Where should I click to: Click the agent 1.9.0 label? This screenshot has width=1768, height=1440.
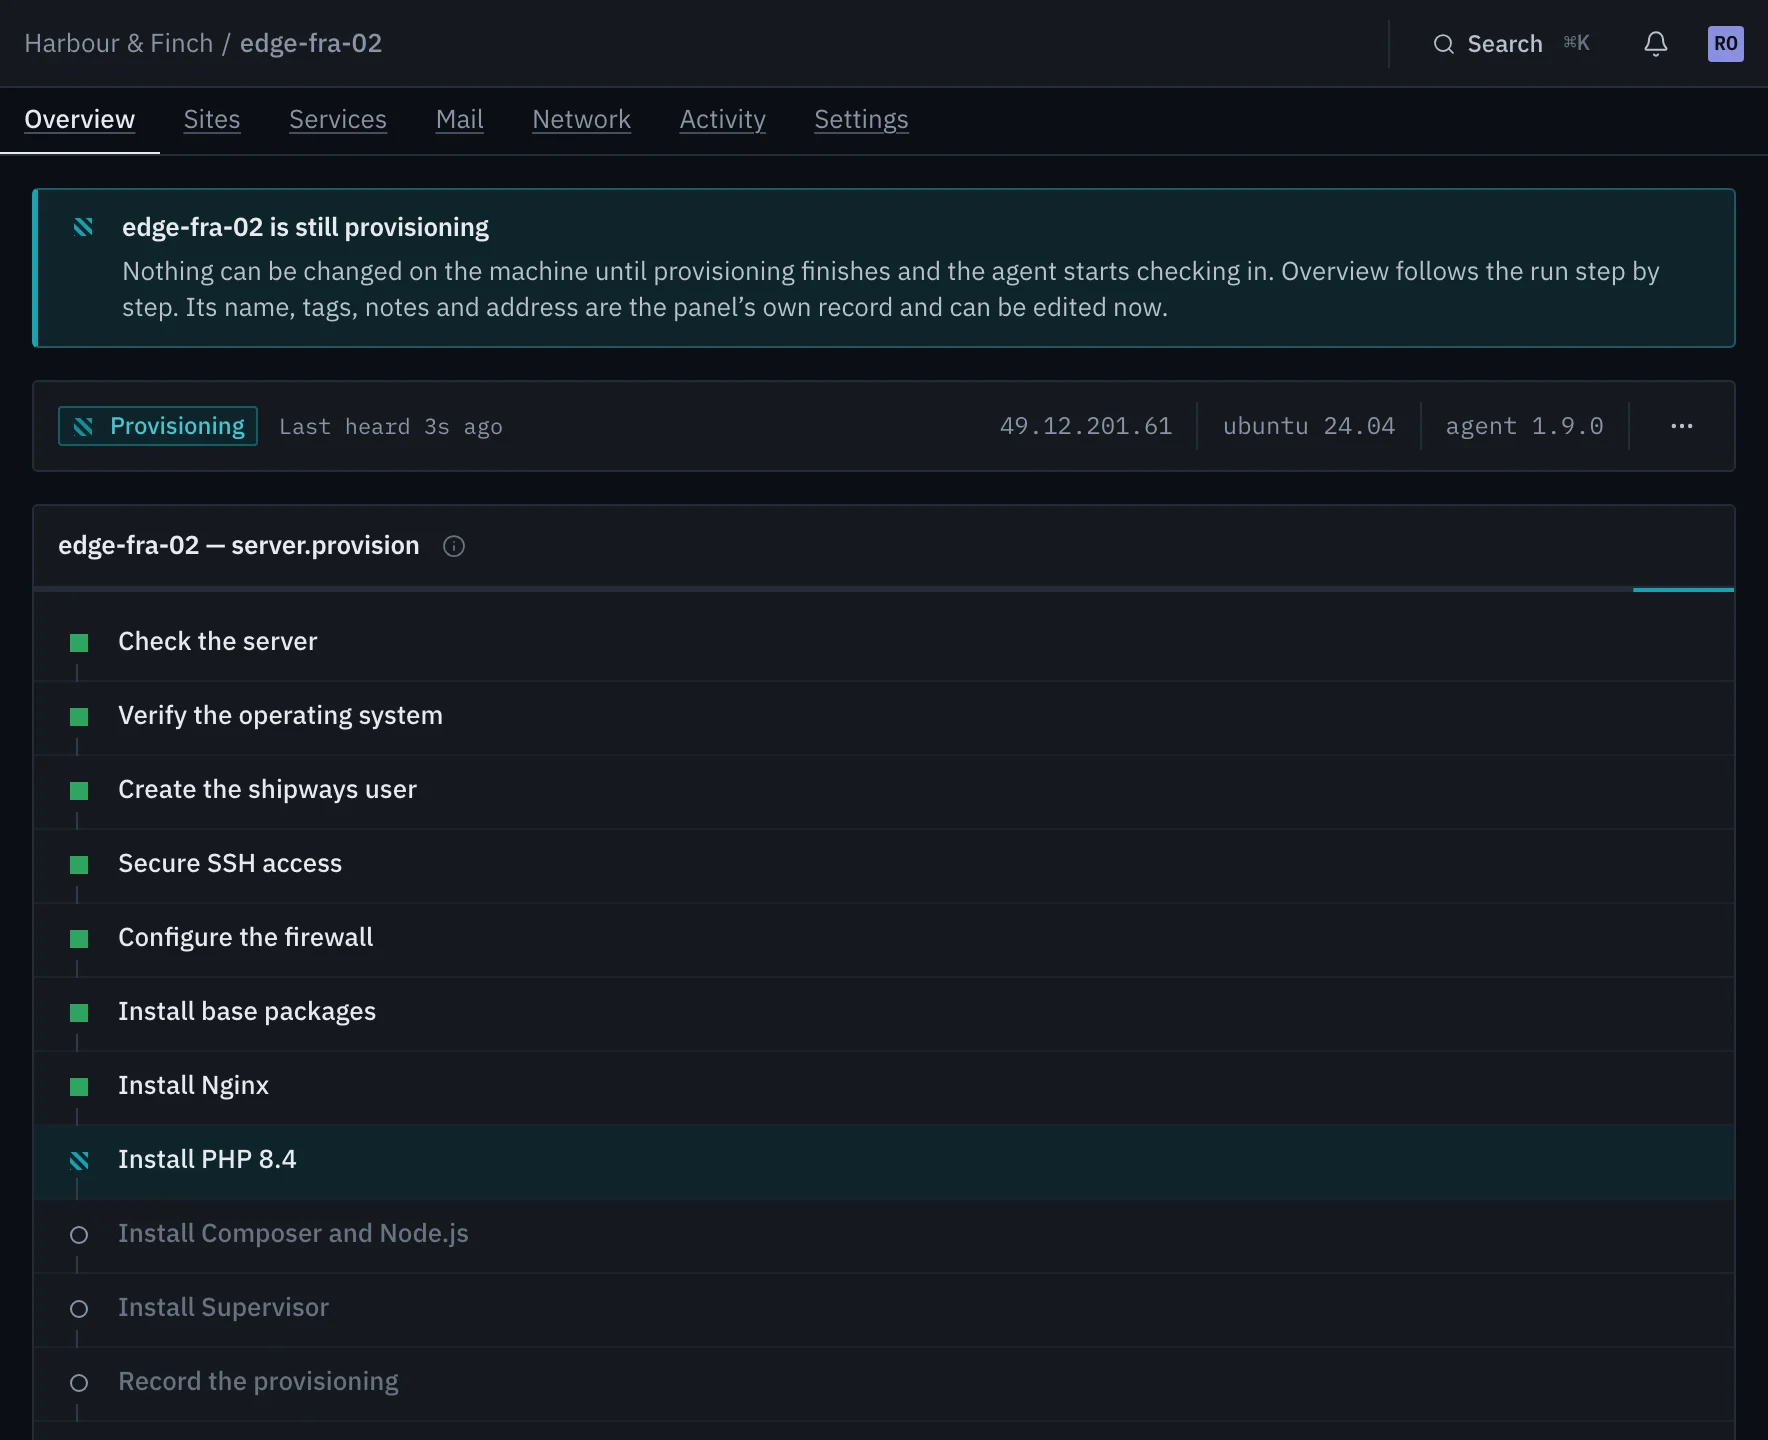click(x=1525, y=427)
